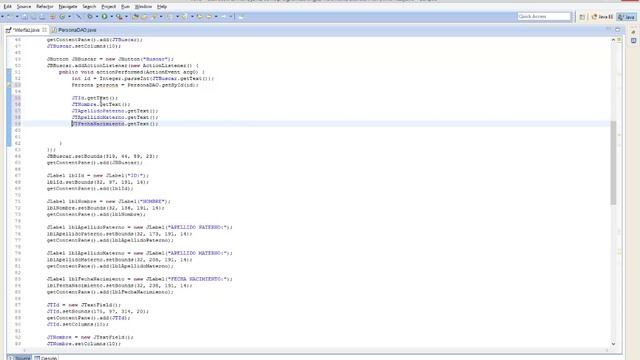Click the Forward navigation arrow icon
Screen dimensions: 640x360
click(x=224, y=17)
